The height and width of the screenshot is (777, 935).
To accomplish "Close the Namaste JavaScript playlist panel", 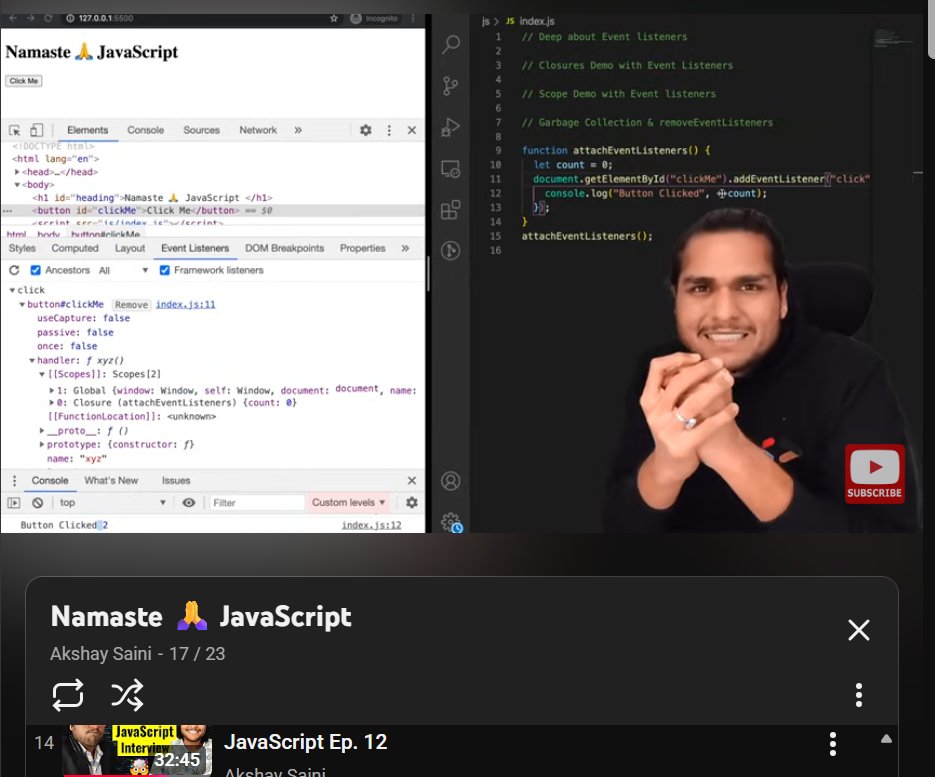I will [859, 630].
